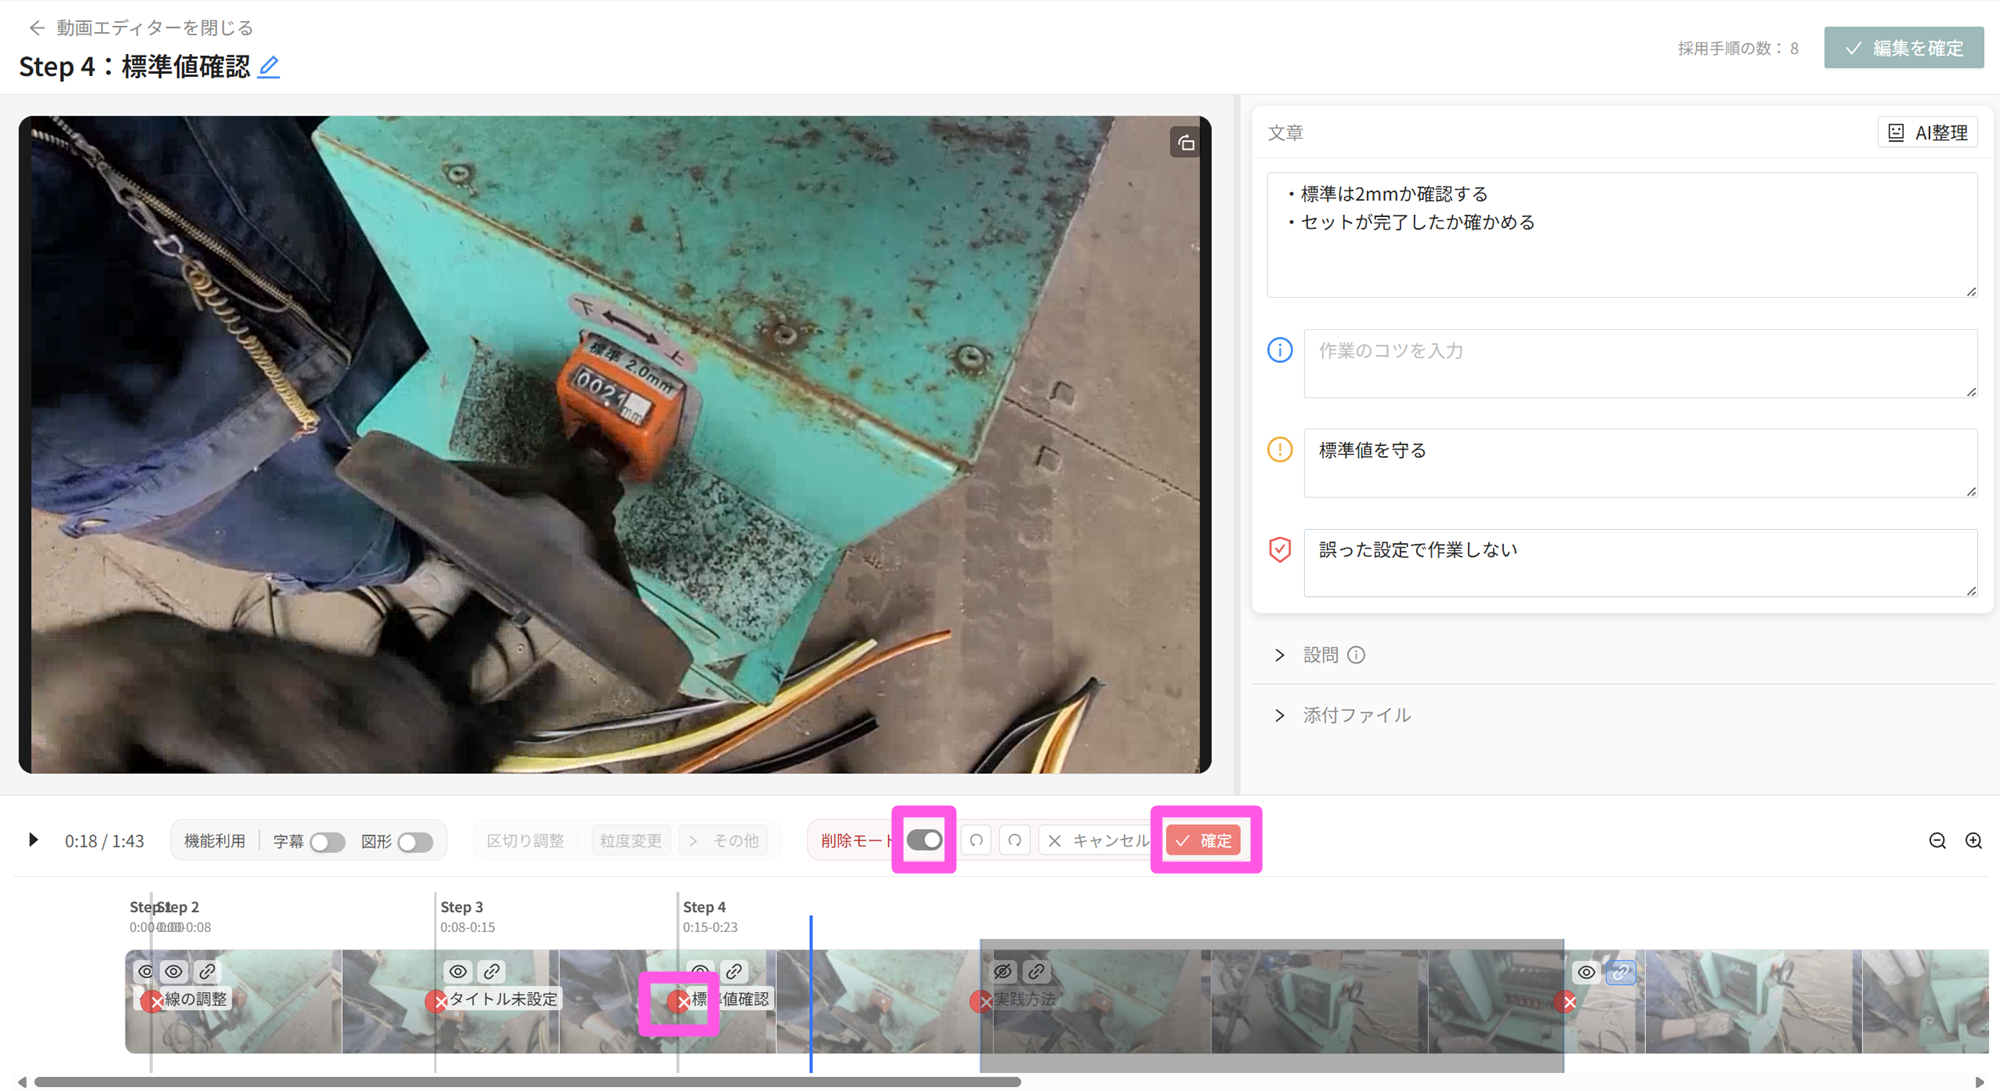Click the link icon on Step 3 segment
This screenshot has height=1091, width=2000.
tap(492, 971)
